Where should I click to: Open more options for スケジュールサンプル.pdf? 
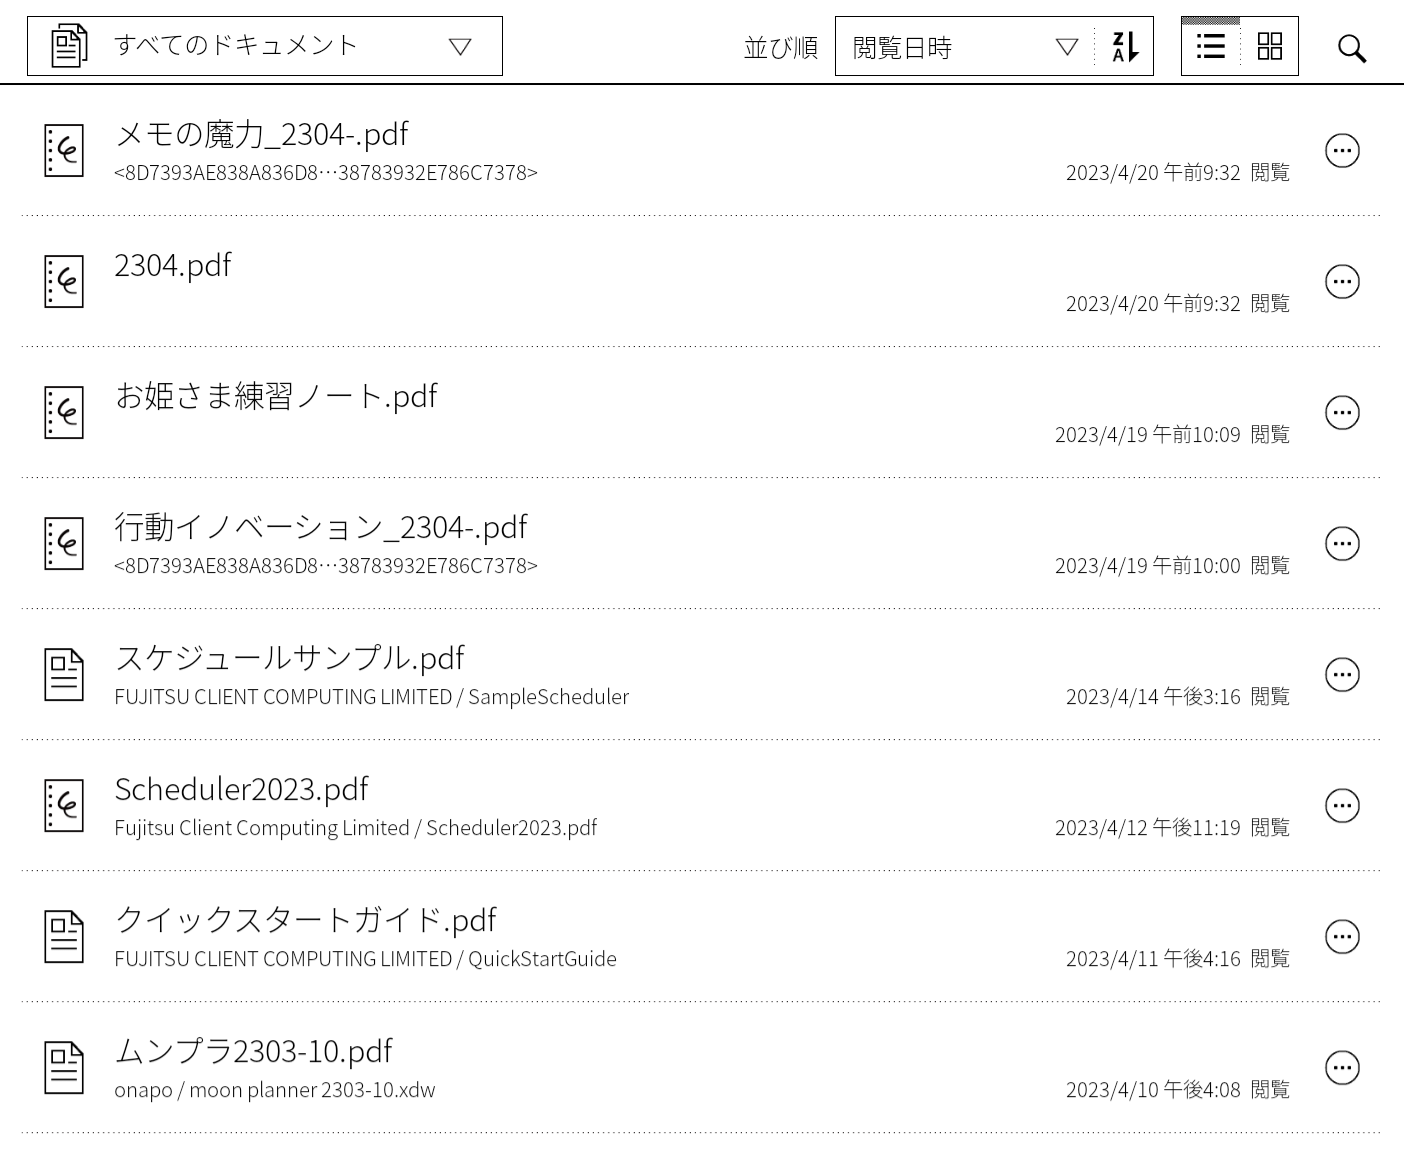pyautogui.click(x=1342, y=675)
